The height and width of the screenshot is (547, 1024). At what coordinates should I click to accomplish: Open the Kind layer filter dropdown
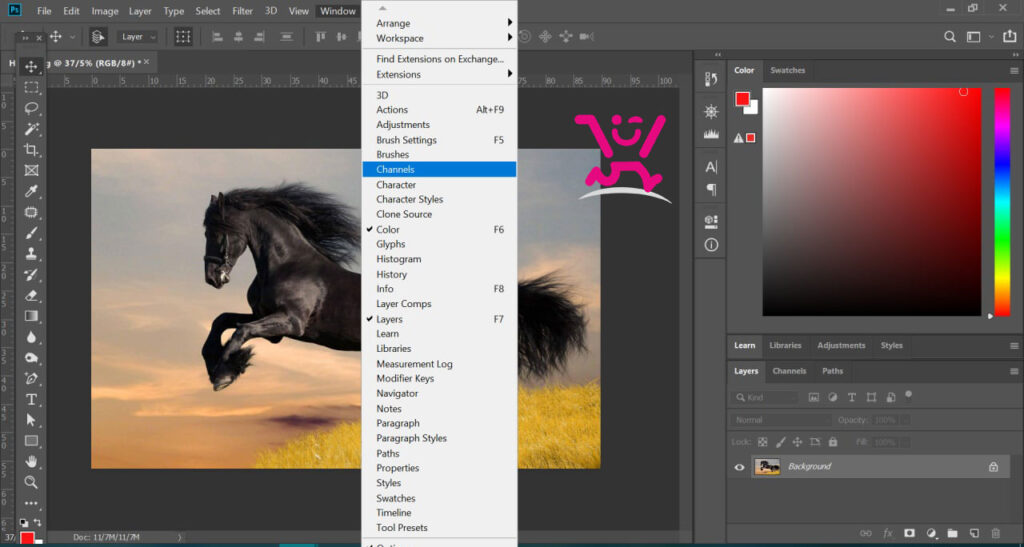coord(764,397)
